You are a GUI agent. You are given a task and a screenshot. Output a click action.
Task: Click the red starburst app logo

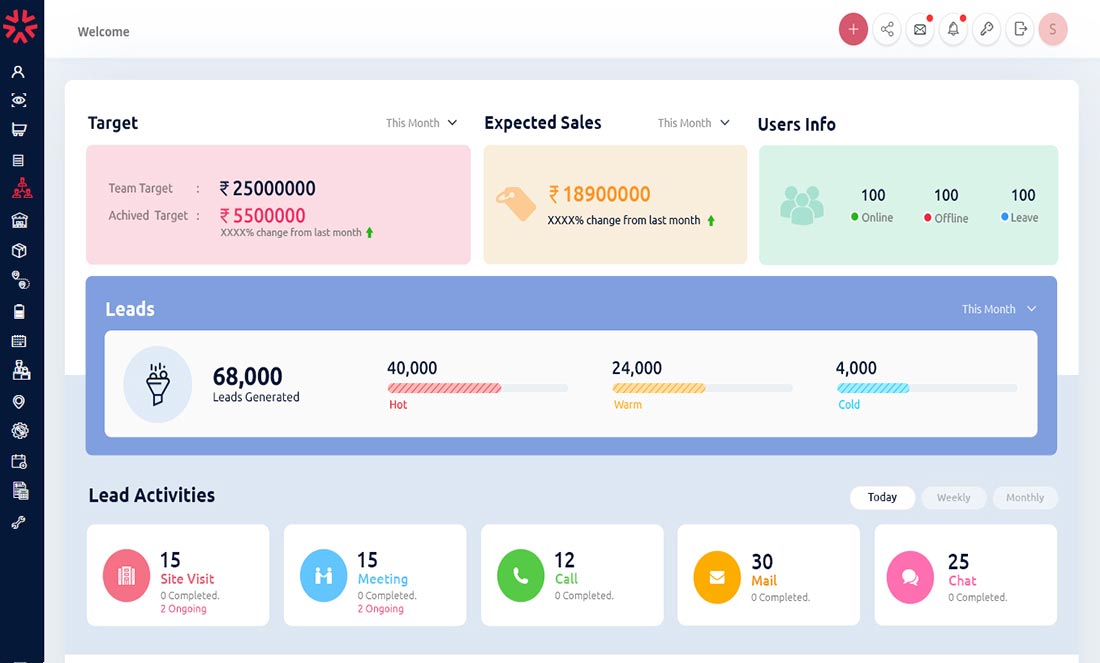20,26
